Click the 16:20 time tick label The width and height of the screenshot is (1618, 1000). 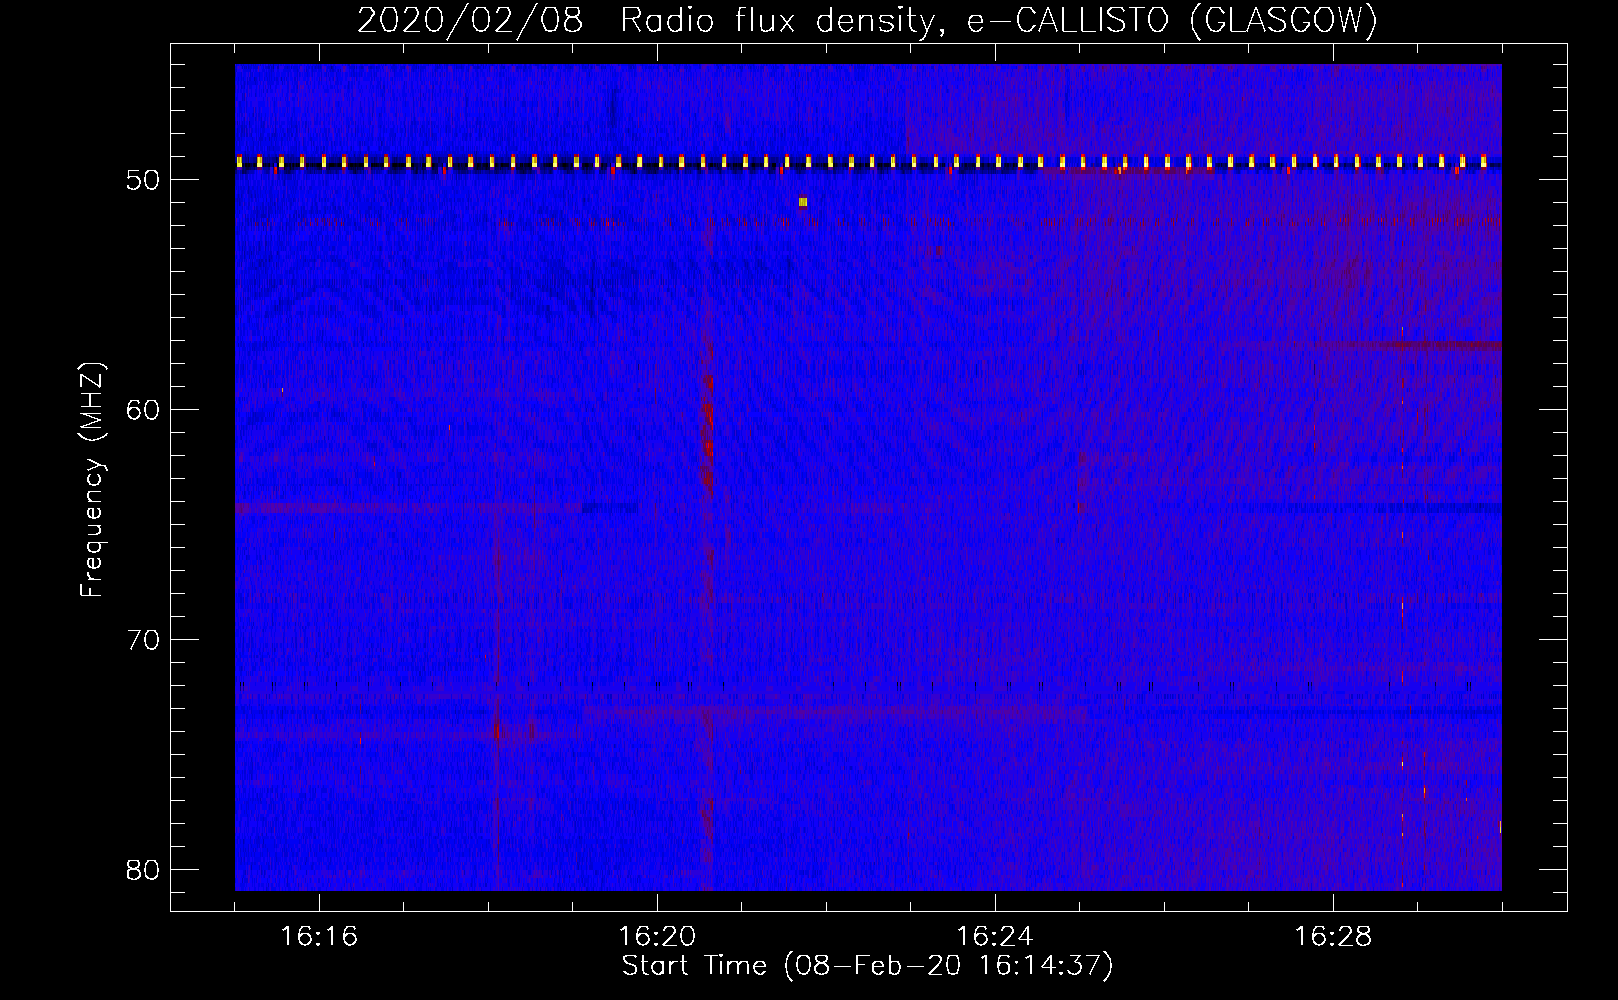click(x=657, y=937)
